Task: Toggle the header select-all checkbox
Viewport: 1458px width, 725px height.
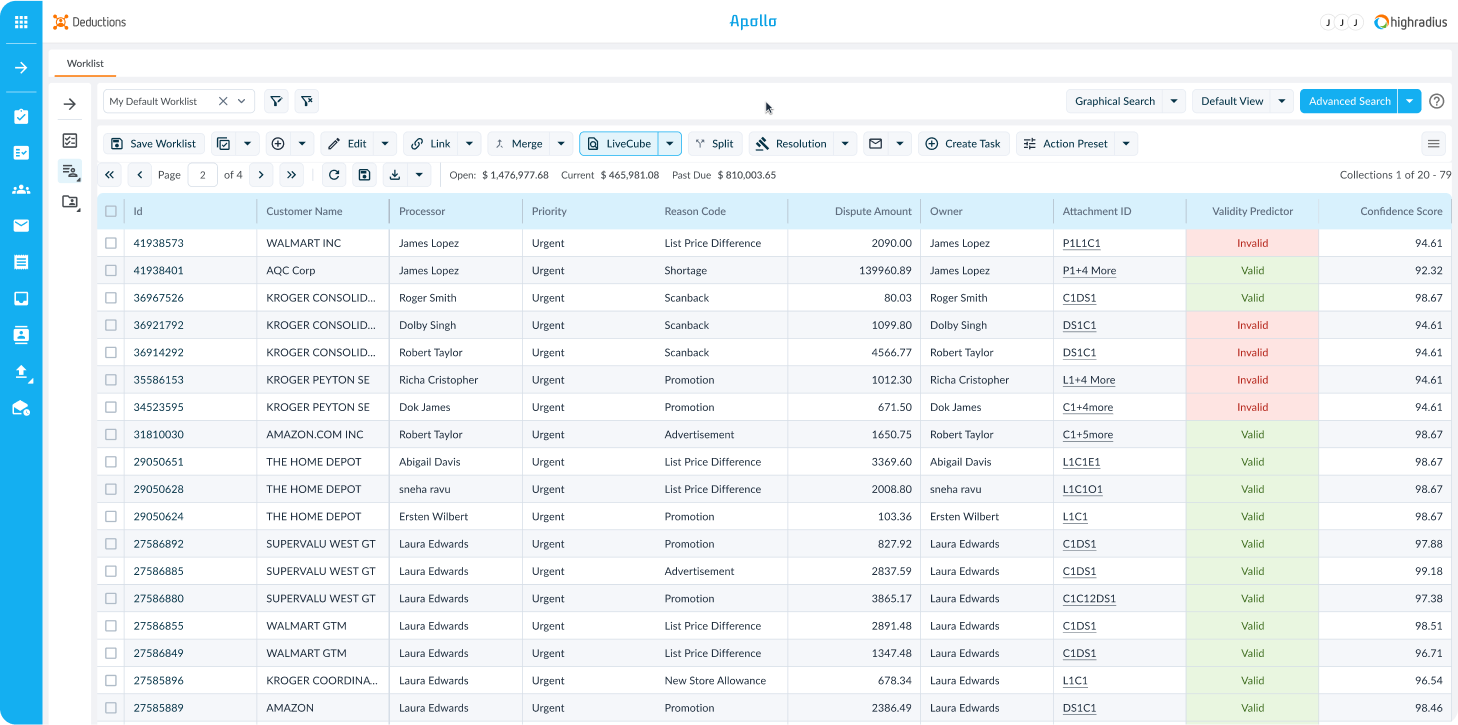Action: coord(111,211)
